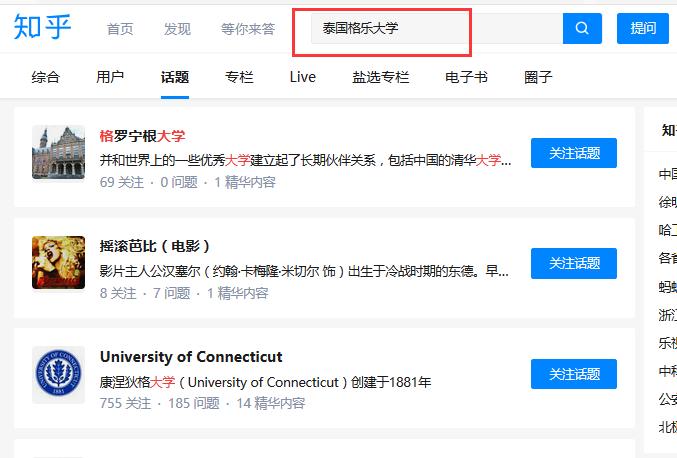677x458 pixels.
Task: Click the 提问 button
Action: coord(642,28)
